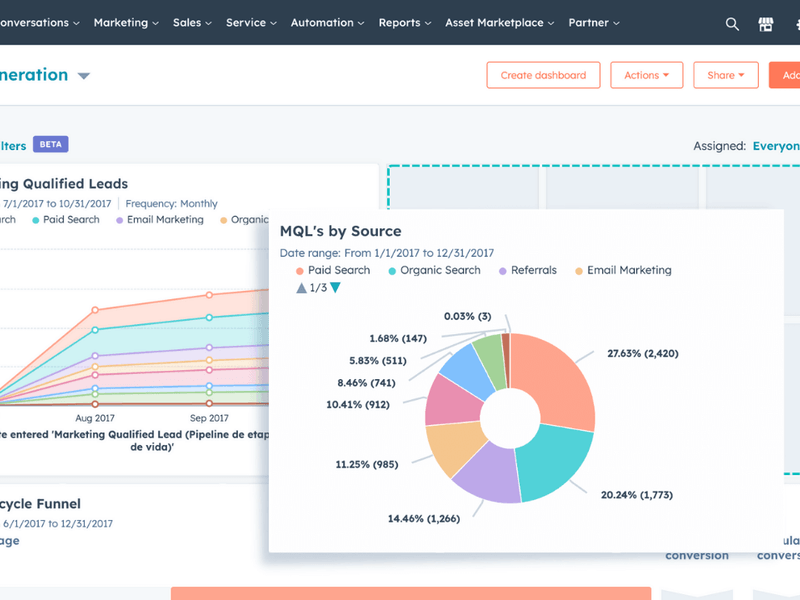800x600 pixels.
Task: Toggle Paid Search in area chart legend
Action: pyautogui.click(x=66, y=220)
